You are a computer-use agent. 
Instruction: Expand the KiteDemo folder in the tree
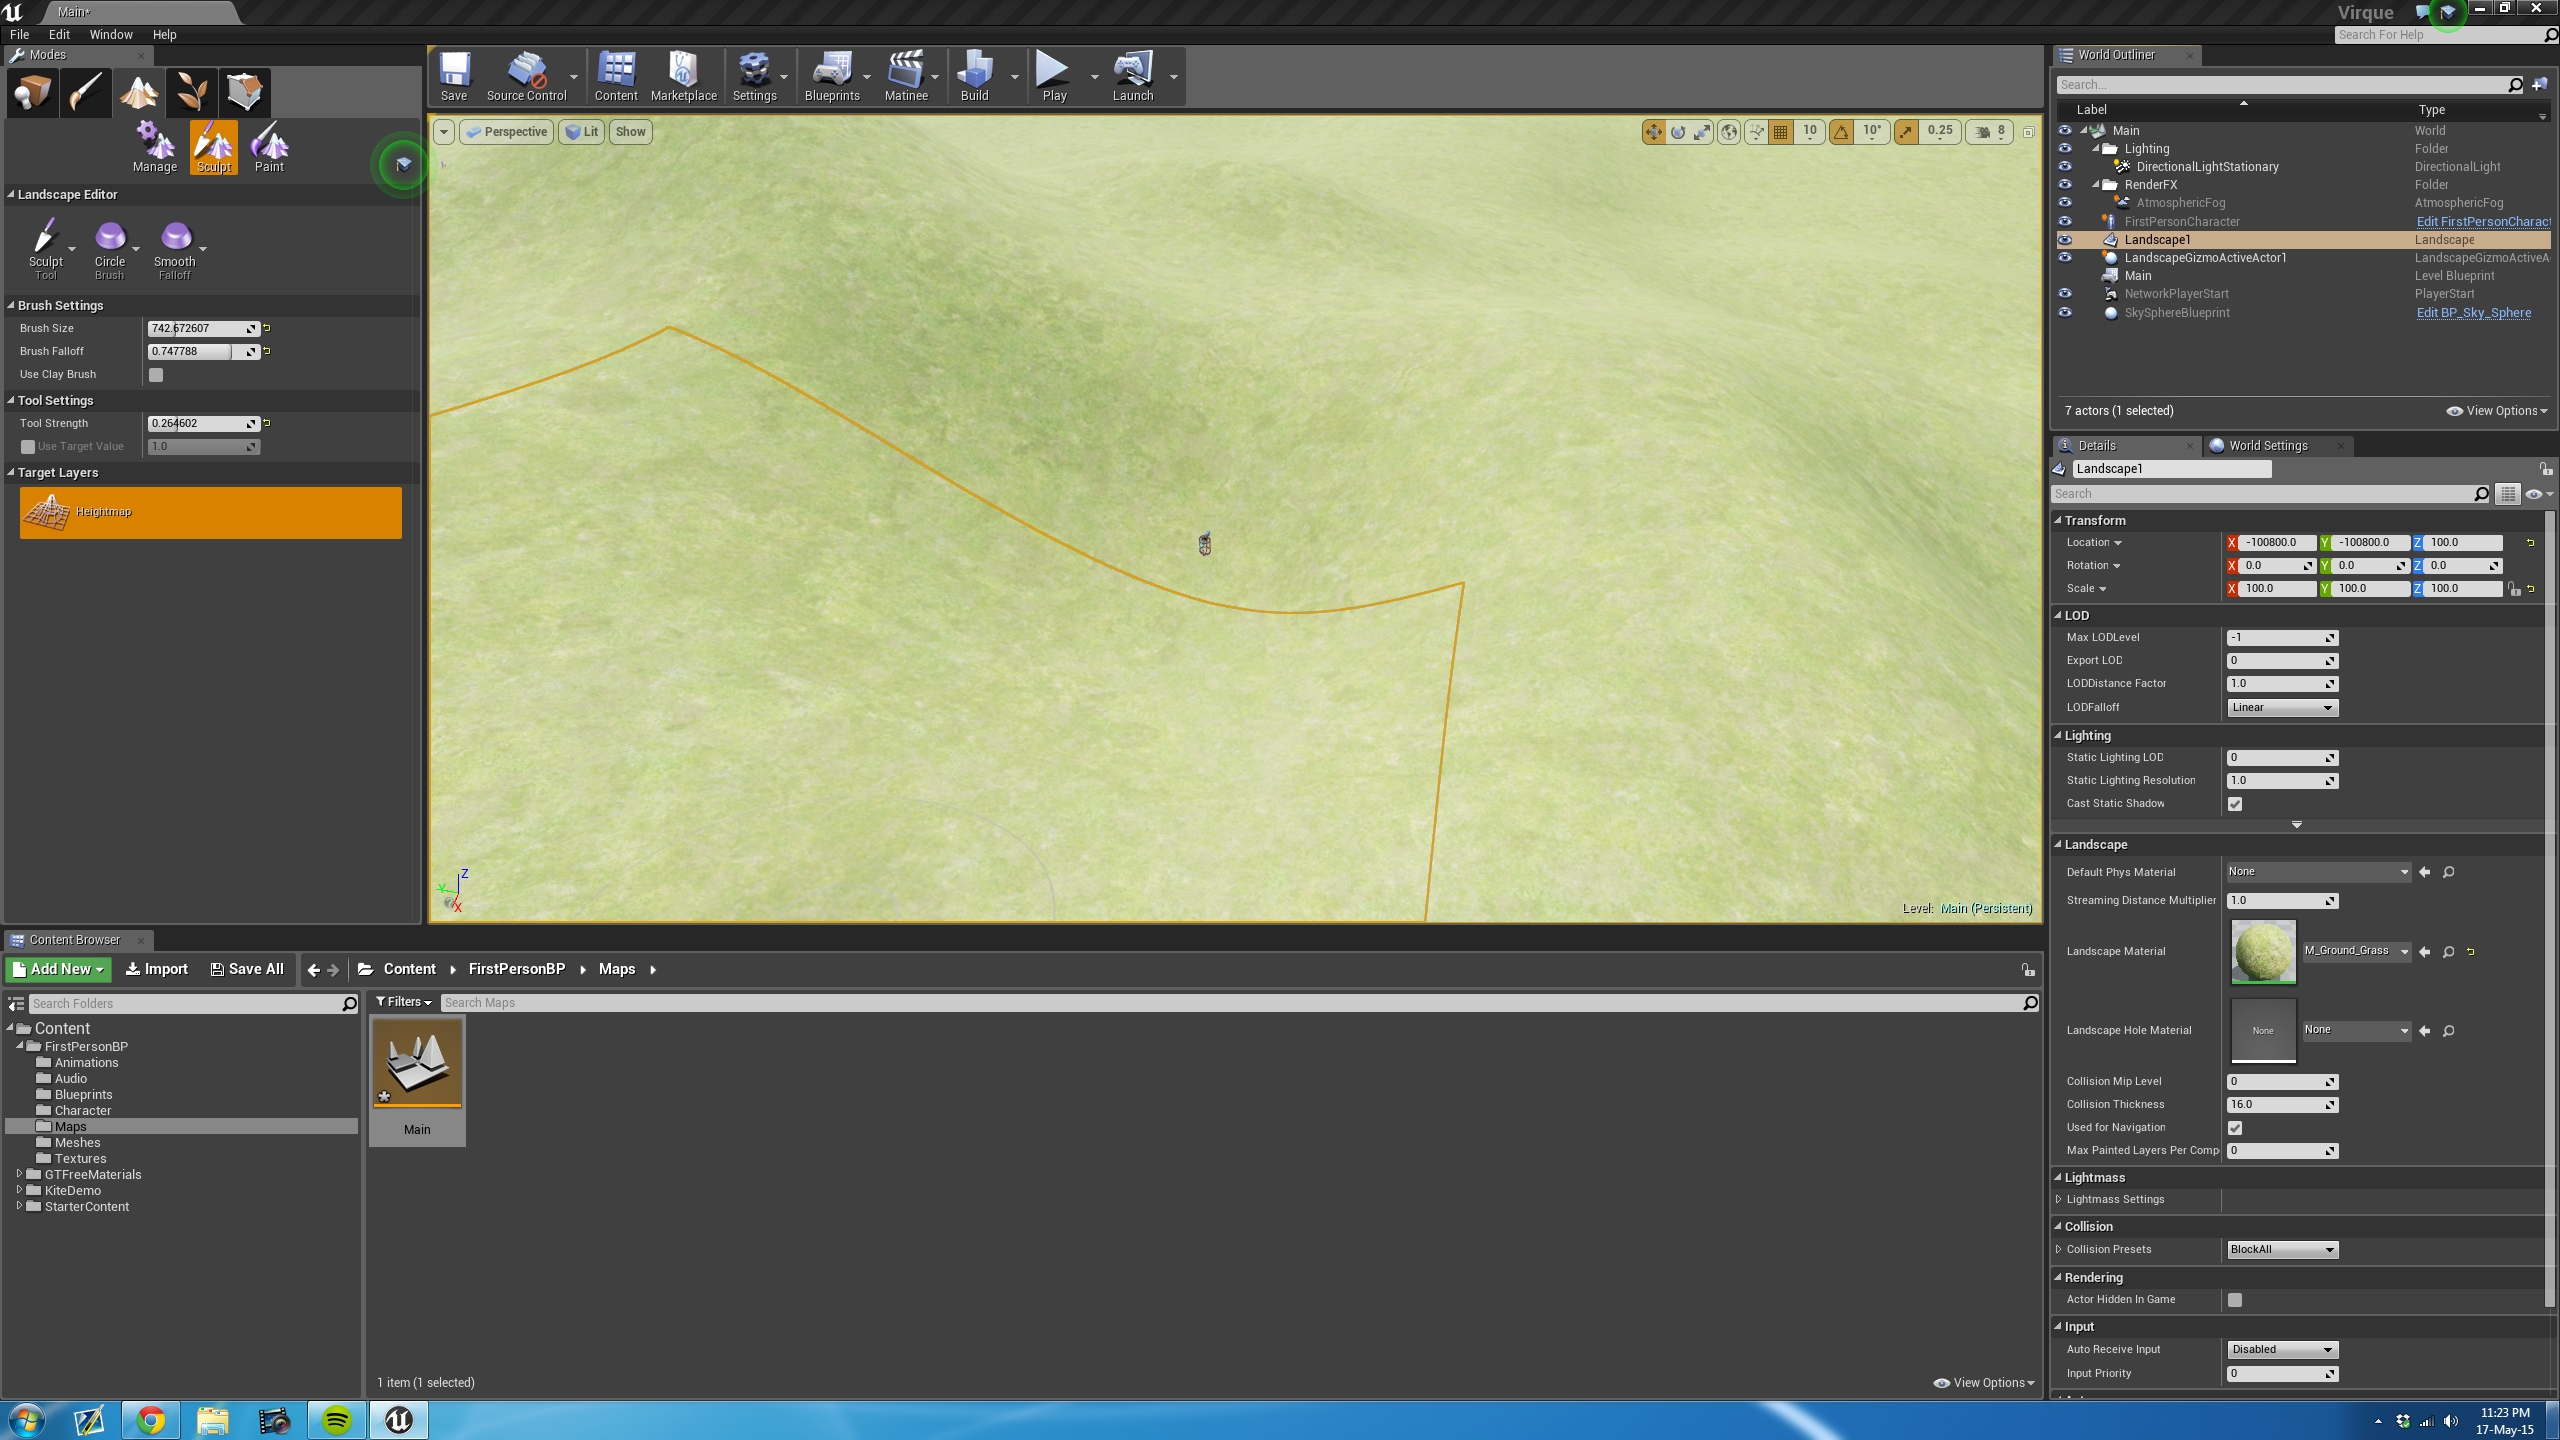19,1190
